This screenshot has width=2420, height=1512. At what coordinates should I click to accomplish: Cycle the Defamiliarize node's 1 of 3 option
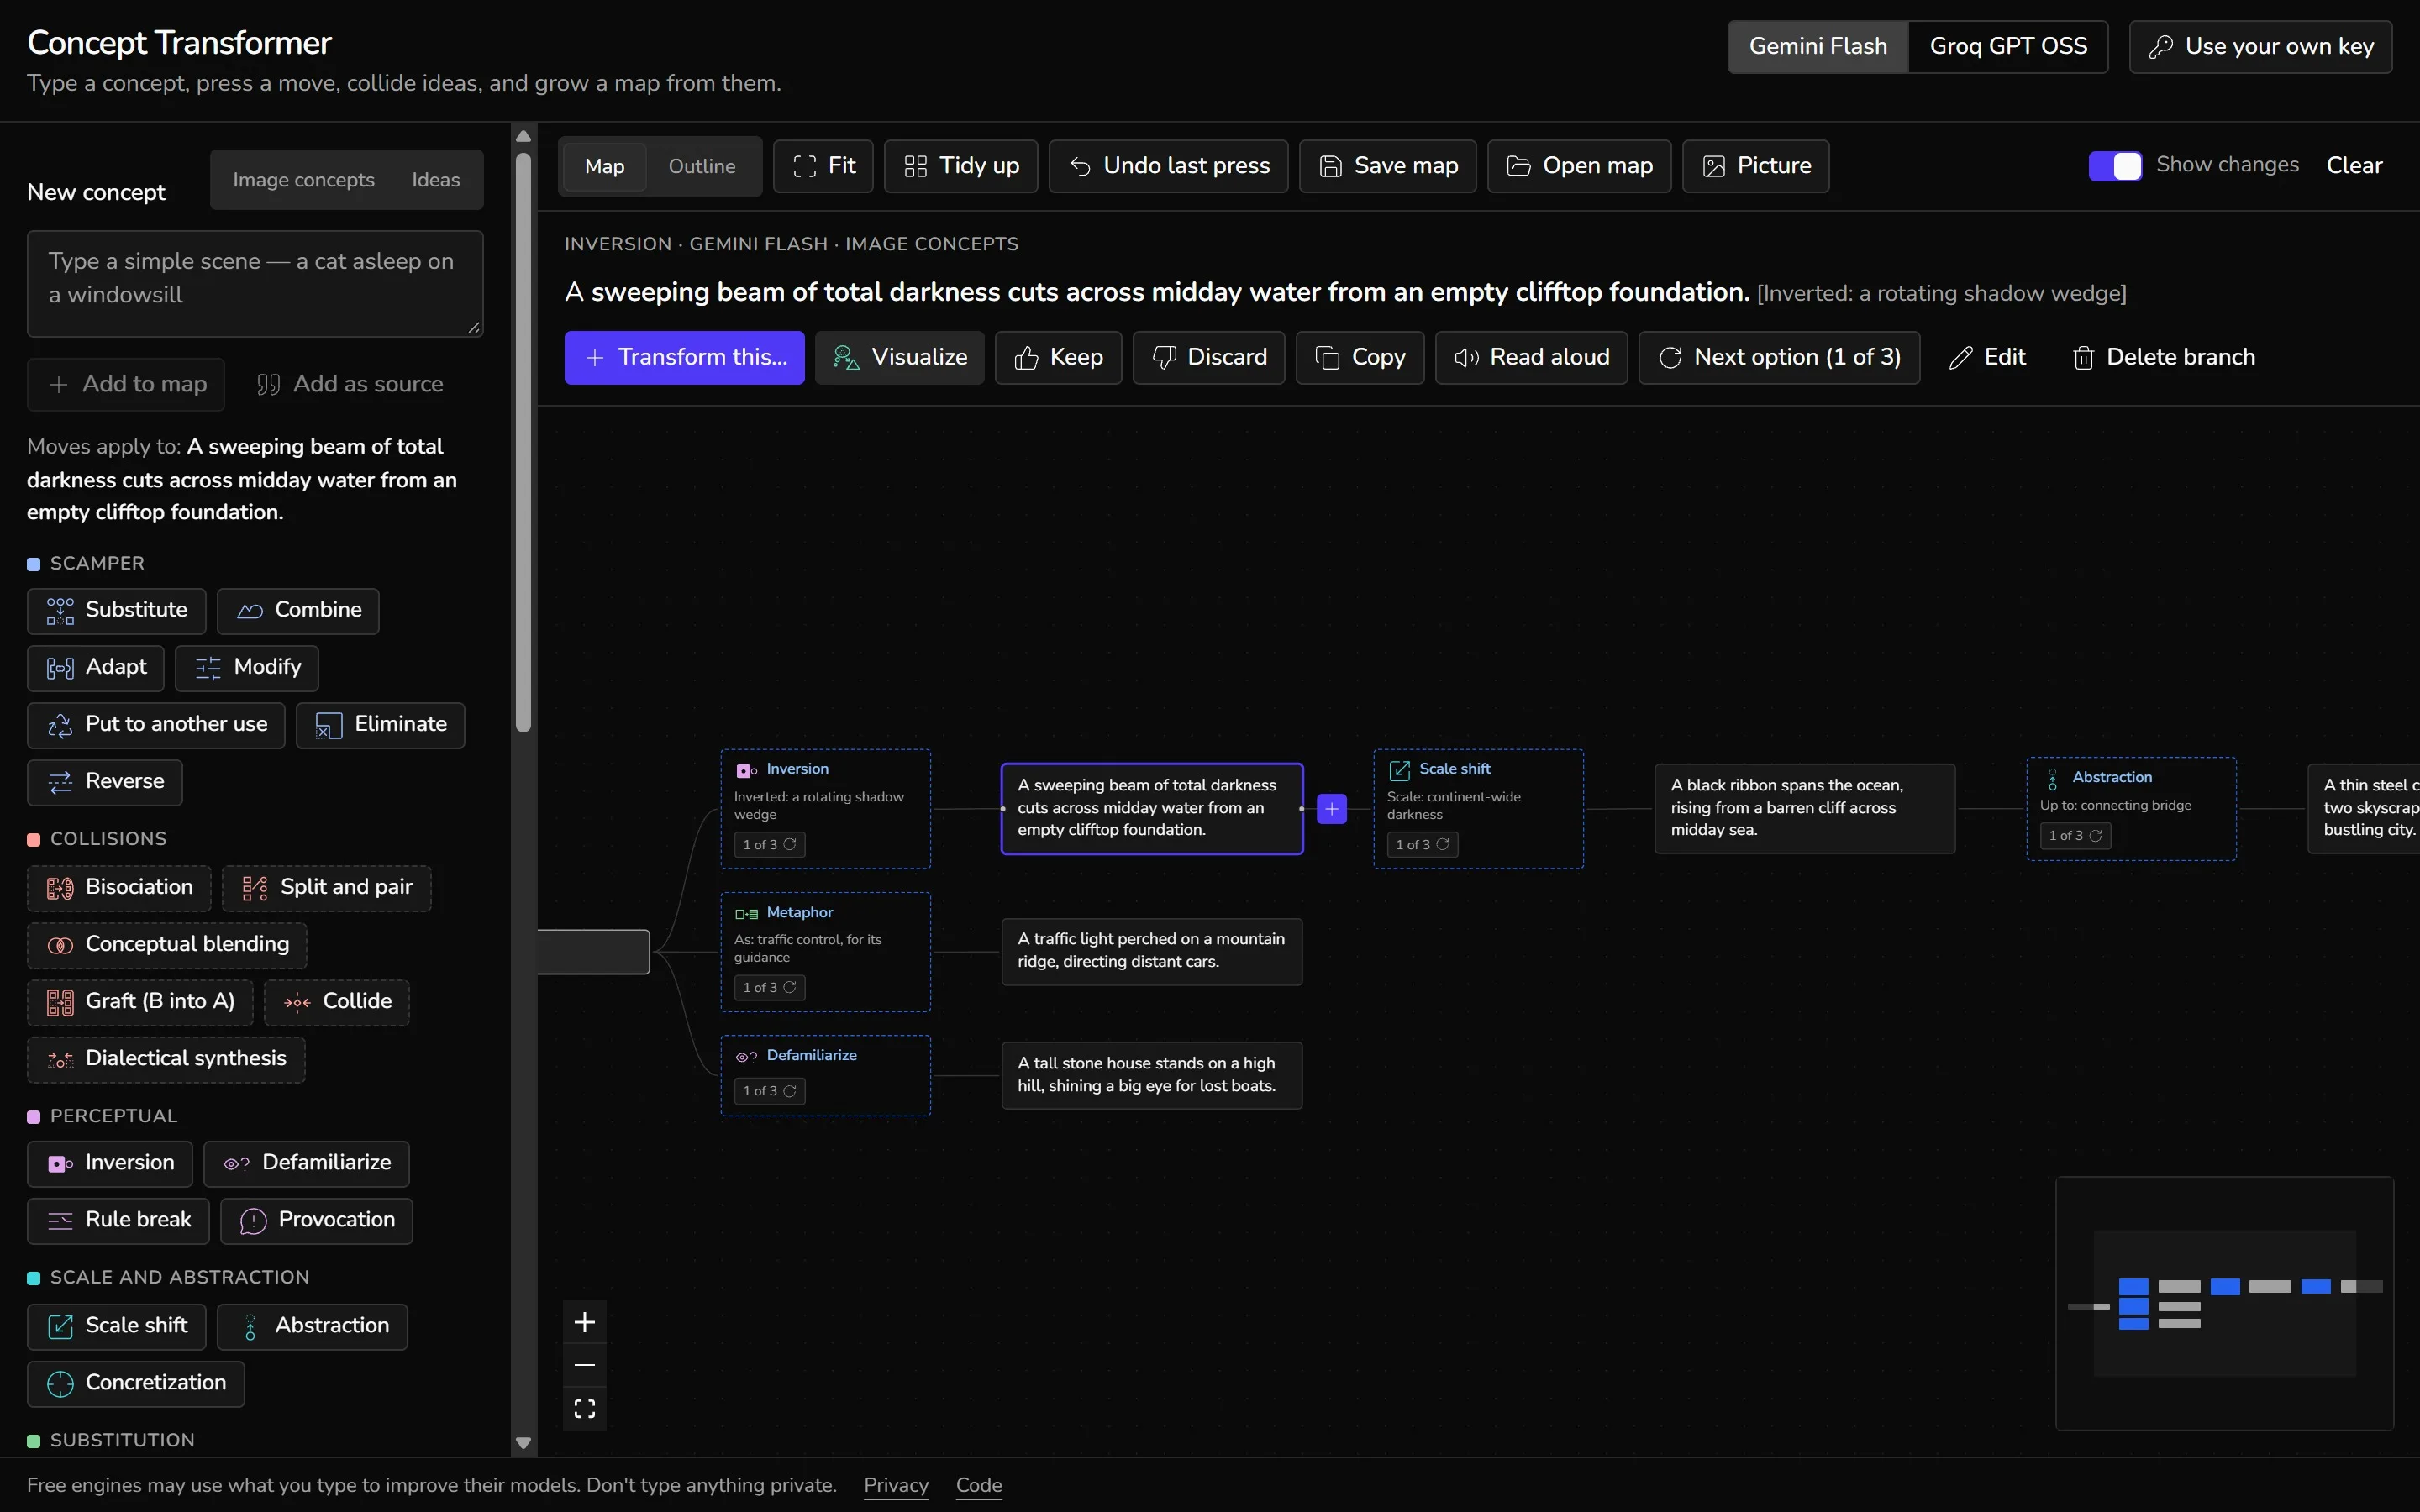pyautogui.click(x=769, y=1091)
